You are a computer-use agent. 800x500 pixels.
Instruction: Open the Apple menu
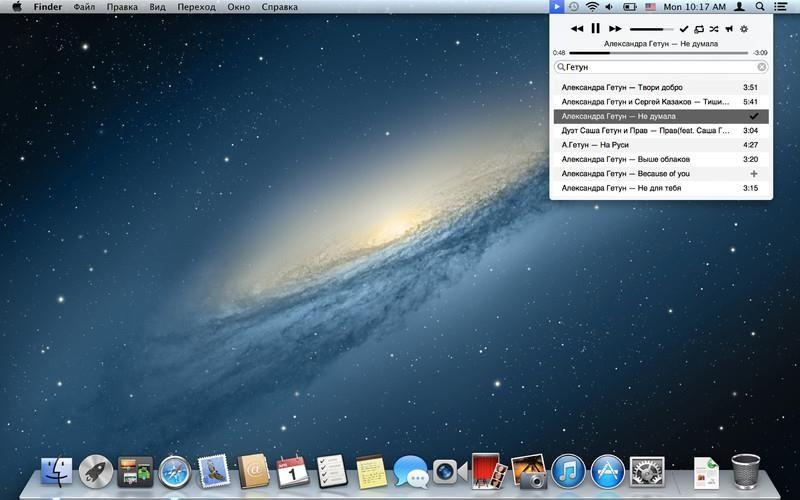[17, 7]
